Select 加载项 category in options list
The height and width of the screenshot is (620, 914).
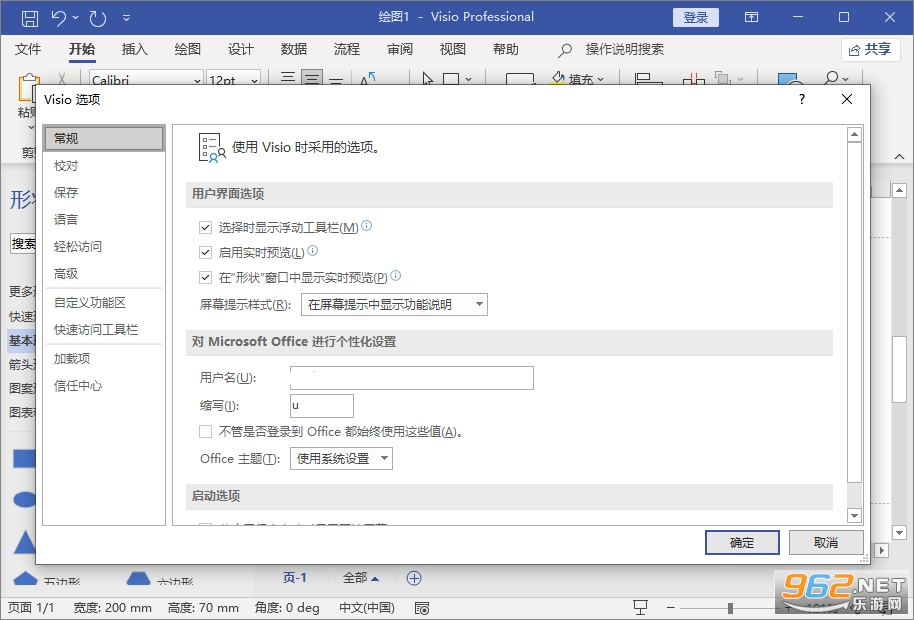(104, 358)
